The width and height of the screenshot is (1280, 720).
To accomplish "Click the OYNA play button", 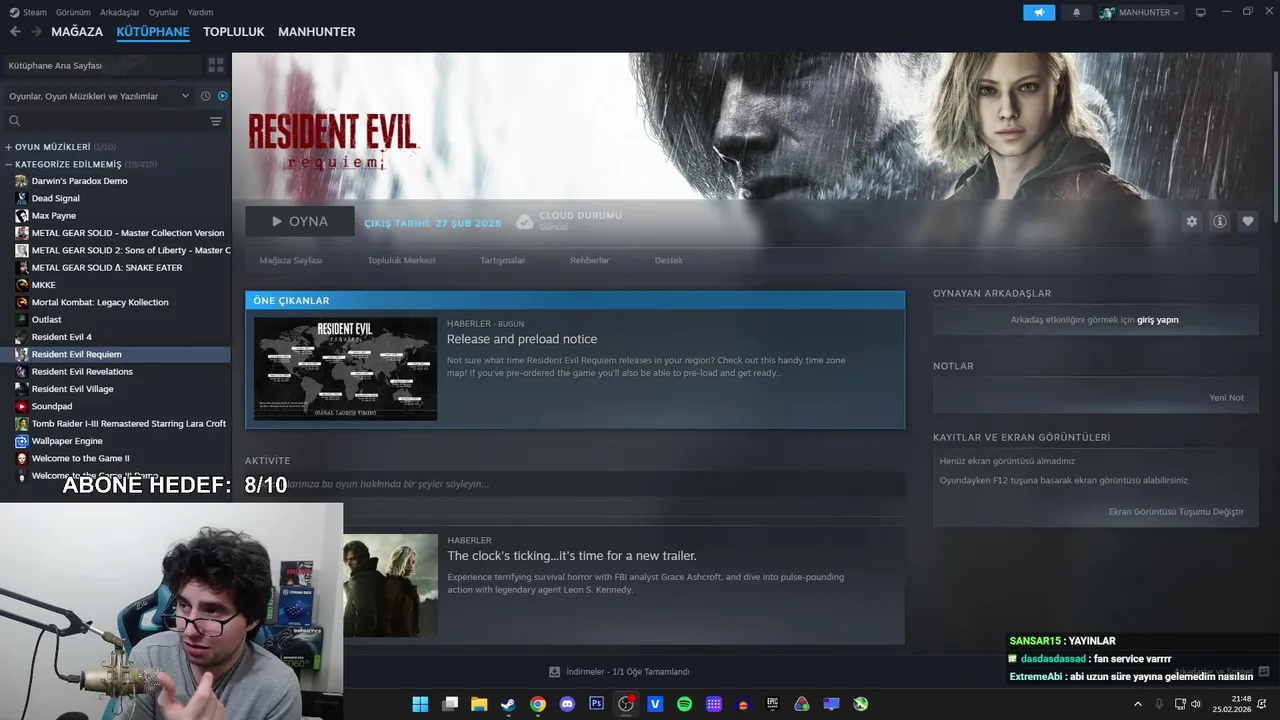I will point(300,222).
